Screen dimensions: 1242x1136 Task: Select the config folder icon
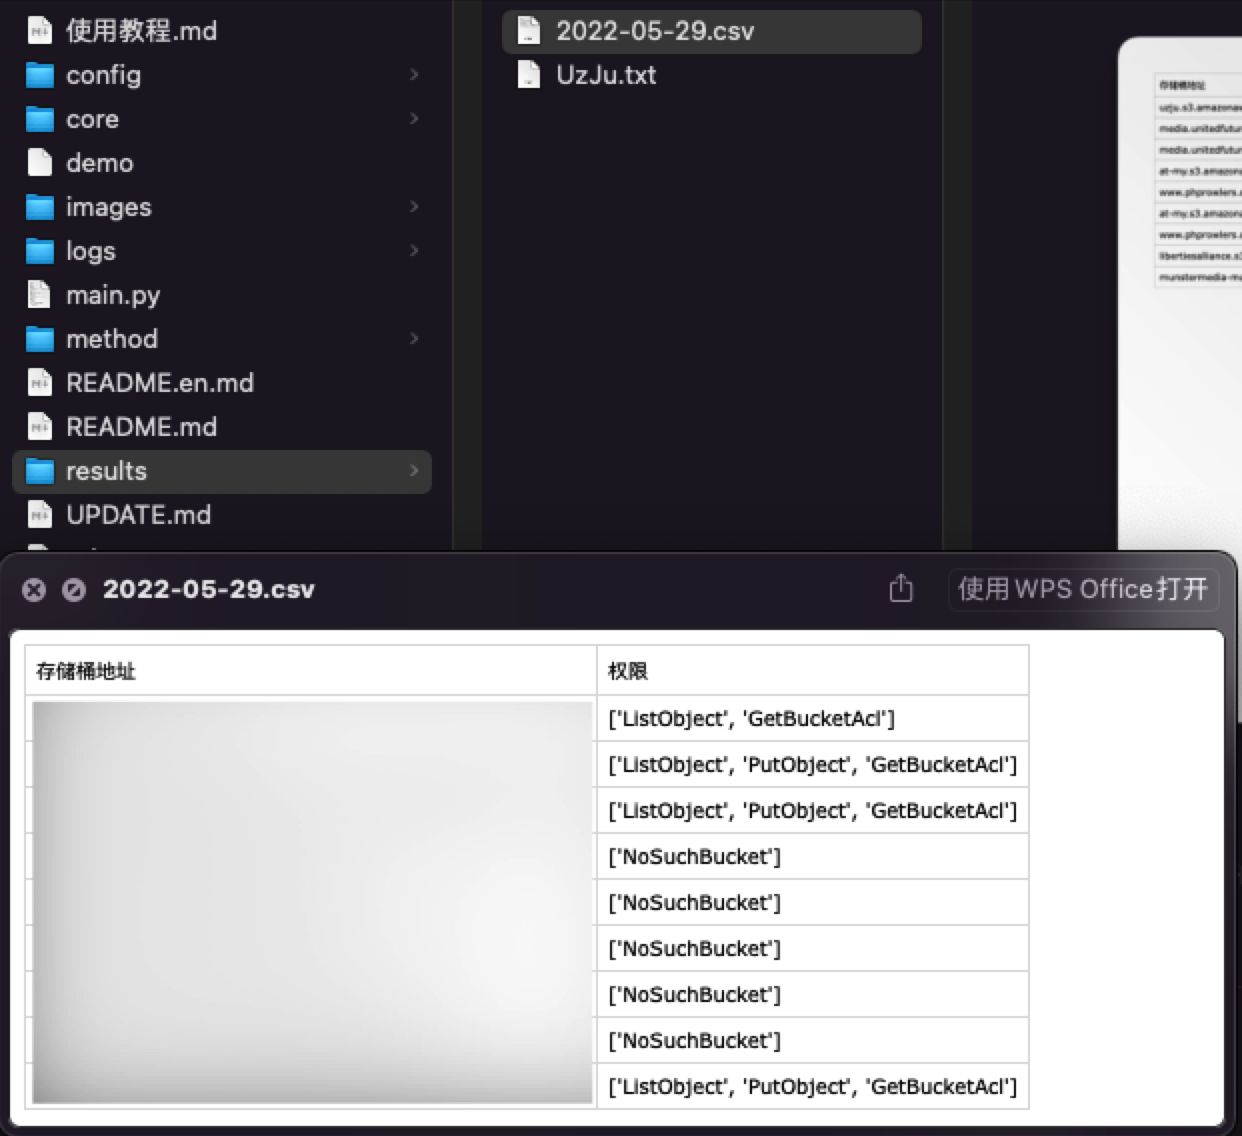[x=39, y=75]
